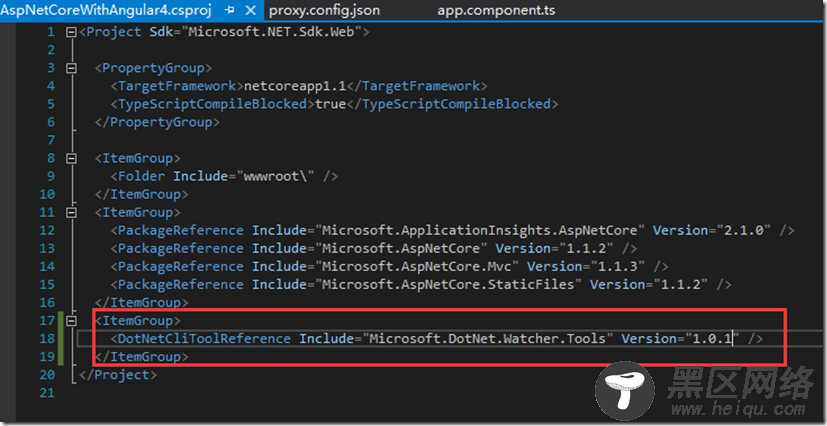The image size is (827, 426).
Task: Collapse the Project element on line 1
Action: pyautogui.click(x=71, y=32)
